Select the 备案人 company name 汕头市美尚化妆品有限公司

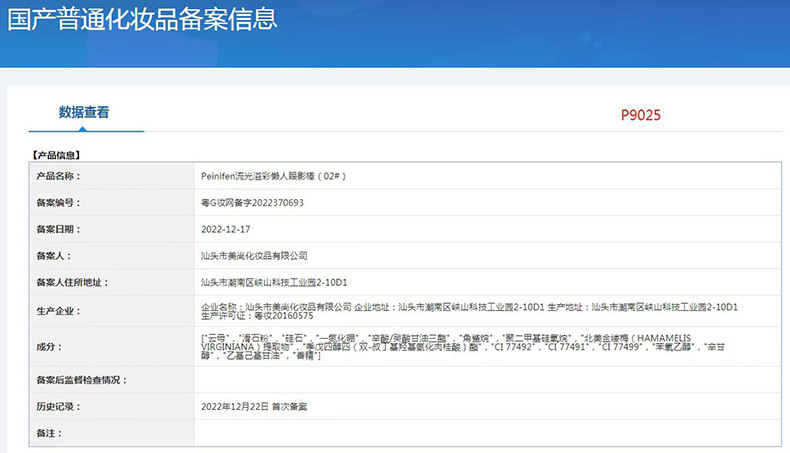coord(254,255)
